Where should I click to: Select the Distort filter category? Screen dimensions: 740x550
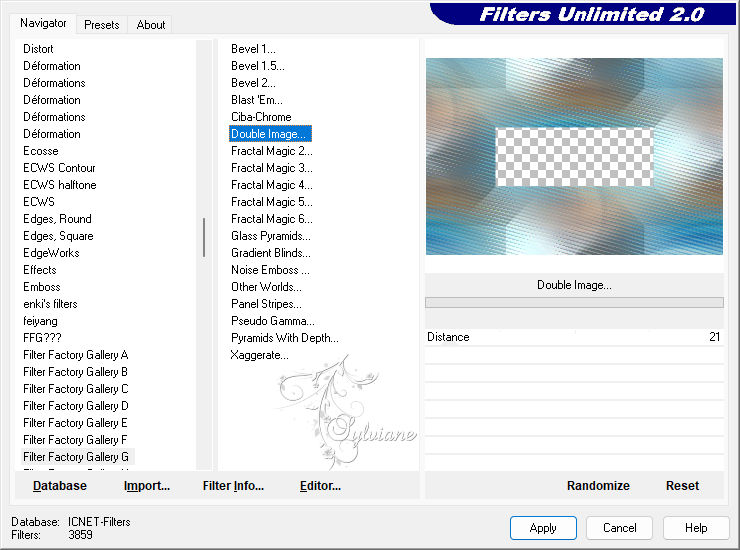(x=38, y=49)
